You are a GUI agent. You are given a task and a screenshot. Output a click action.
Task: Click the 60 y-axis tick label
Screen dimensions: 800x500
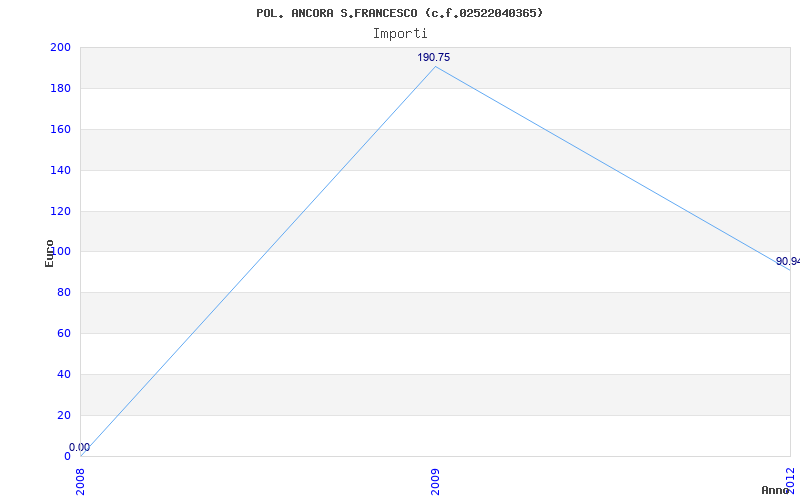(x=64, y=334)
